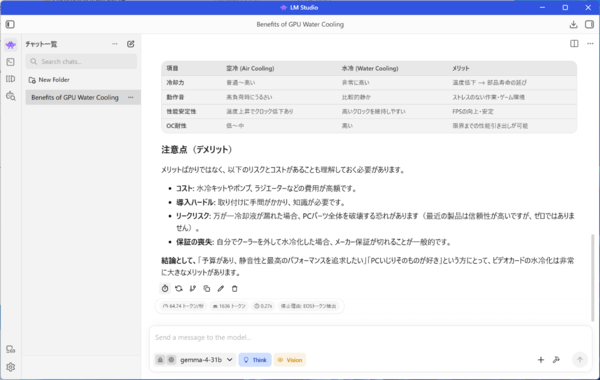Focus the Search chats field

point(81,62)
